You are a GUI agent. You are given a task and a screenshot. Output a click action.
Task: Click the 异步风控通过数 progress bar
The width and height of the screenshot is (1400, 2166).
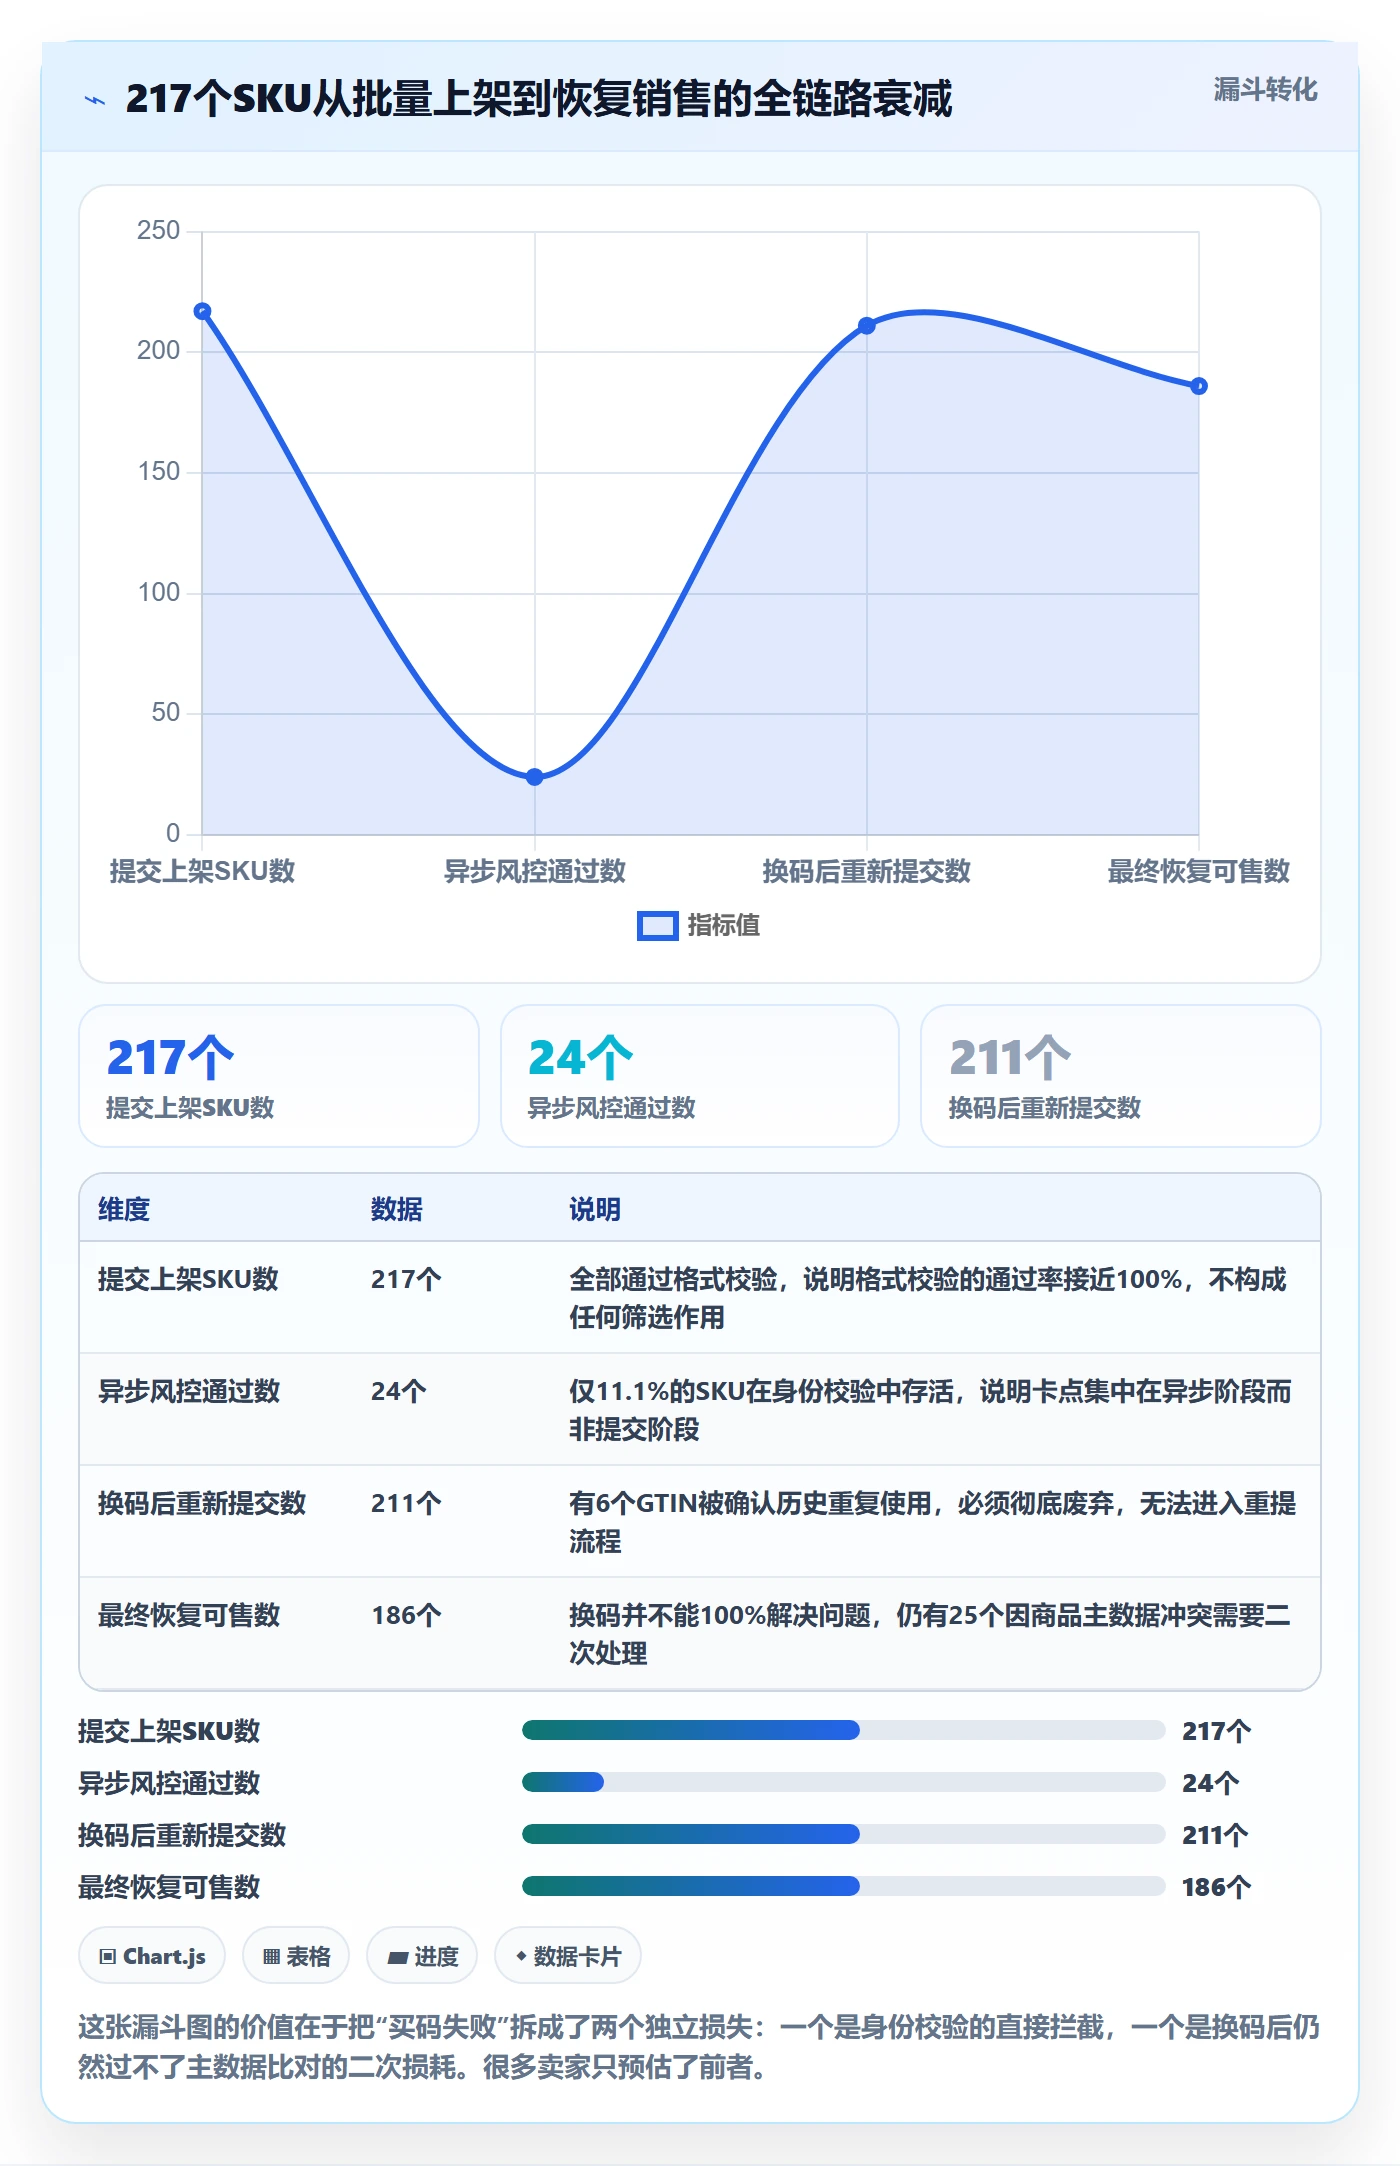pos(844,1782)
